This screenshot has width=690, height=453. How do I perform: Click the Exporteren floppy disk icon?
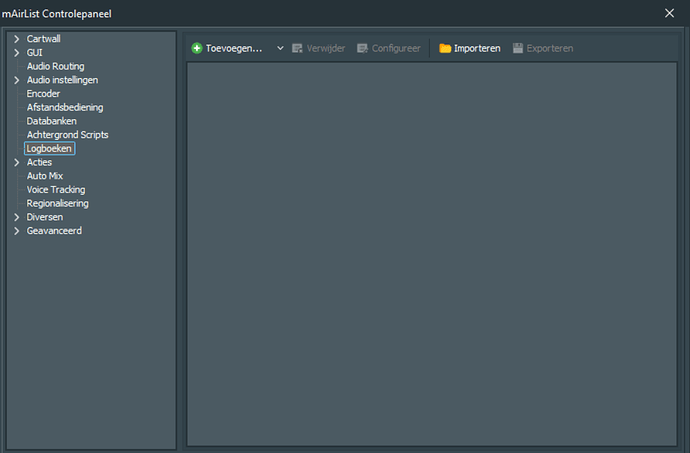point(518,48)
